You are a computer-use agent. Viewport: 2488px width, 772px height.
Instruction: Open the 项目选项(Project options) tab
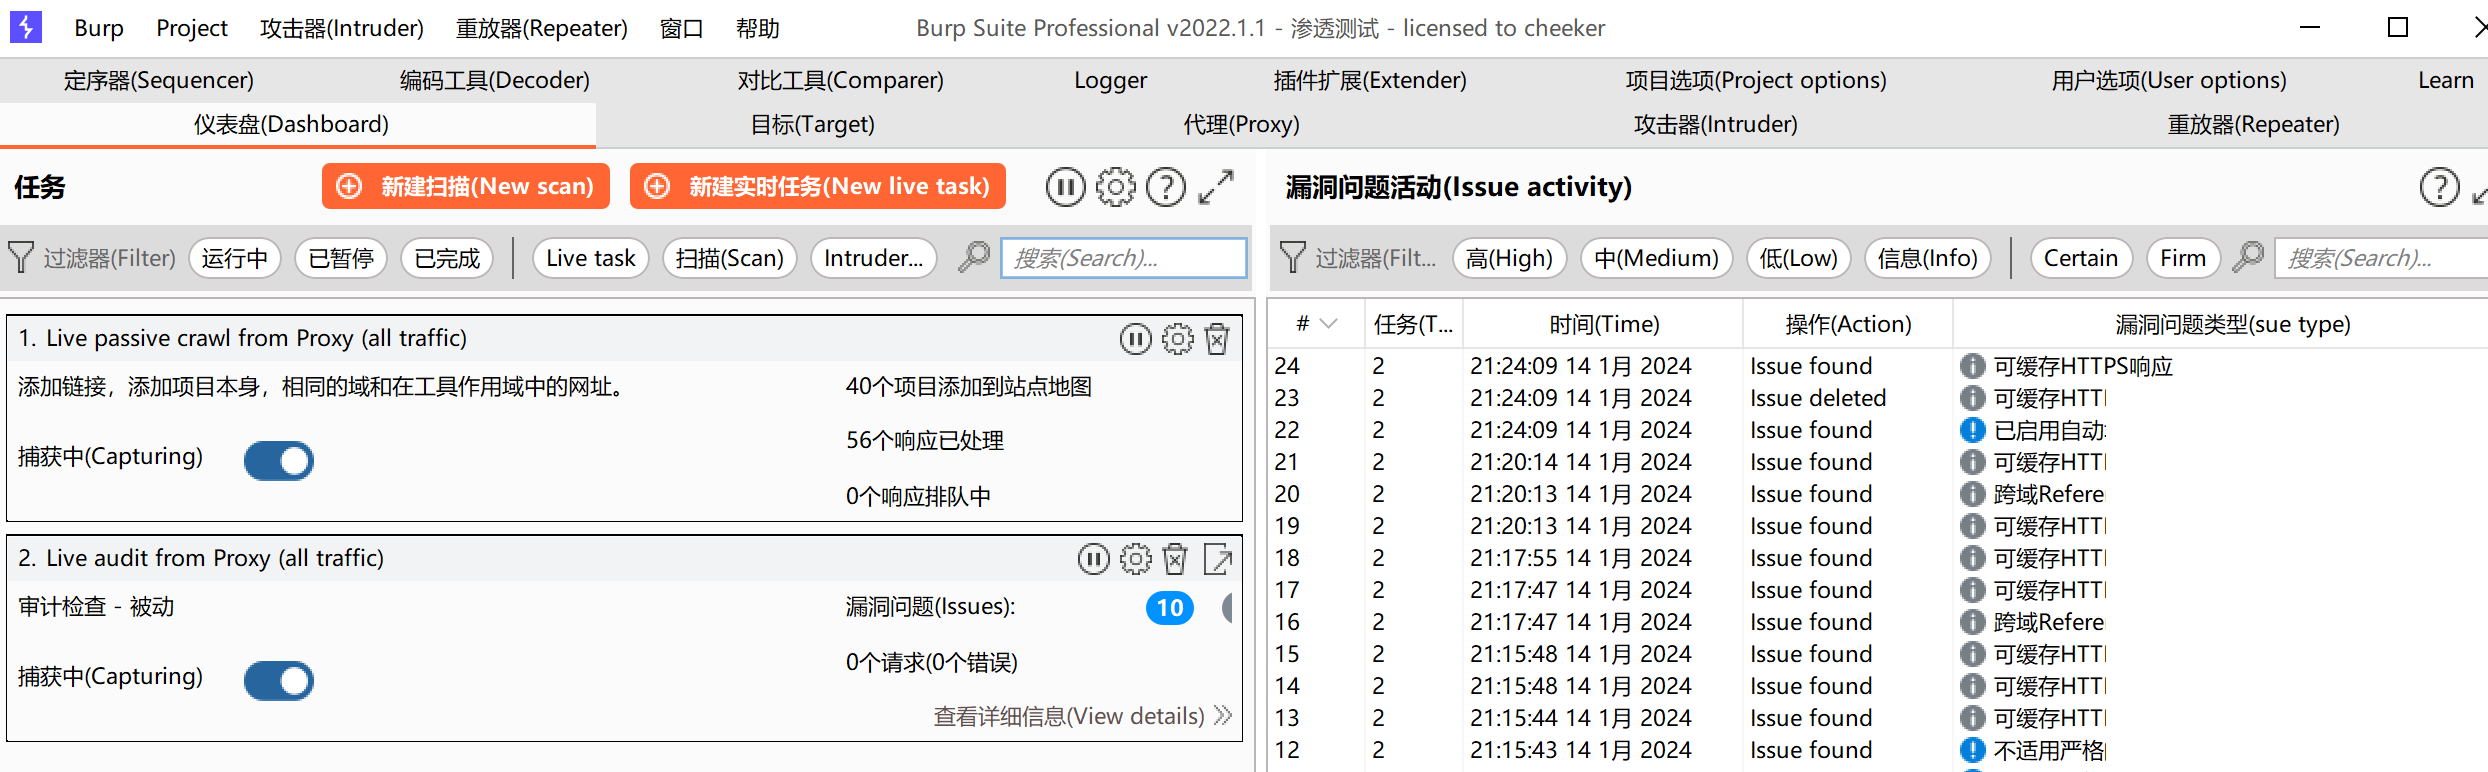coord(1756,80)
